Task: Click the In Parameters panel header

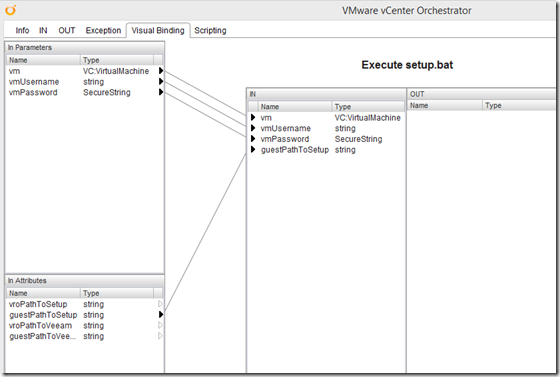Action: click(x=85, y=47)
